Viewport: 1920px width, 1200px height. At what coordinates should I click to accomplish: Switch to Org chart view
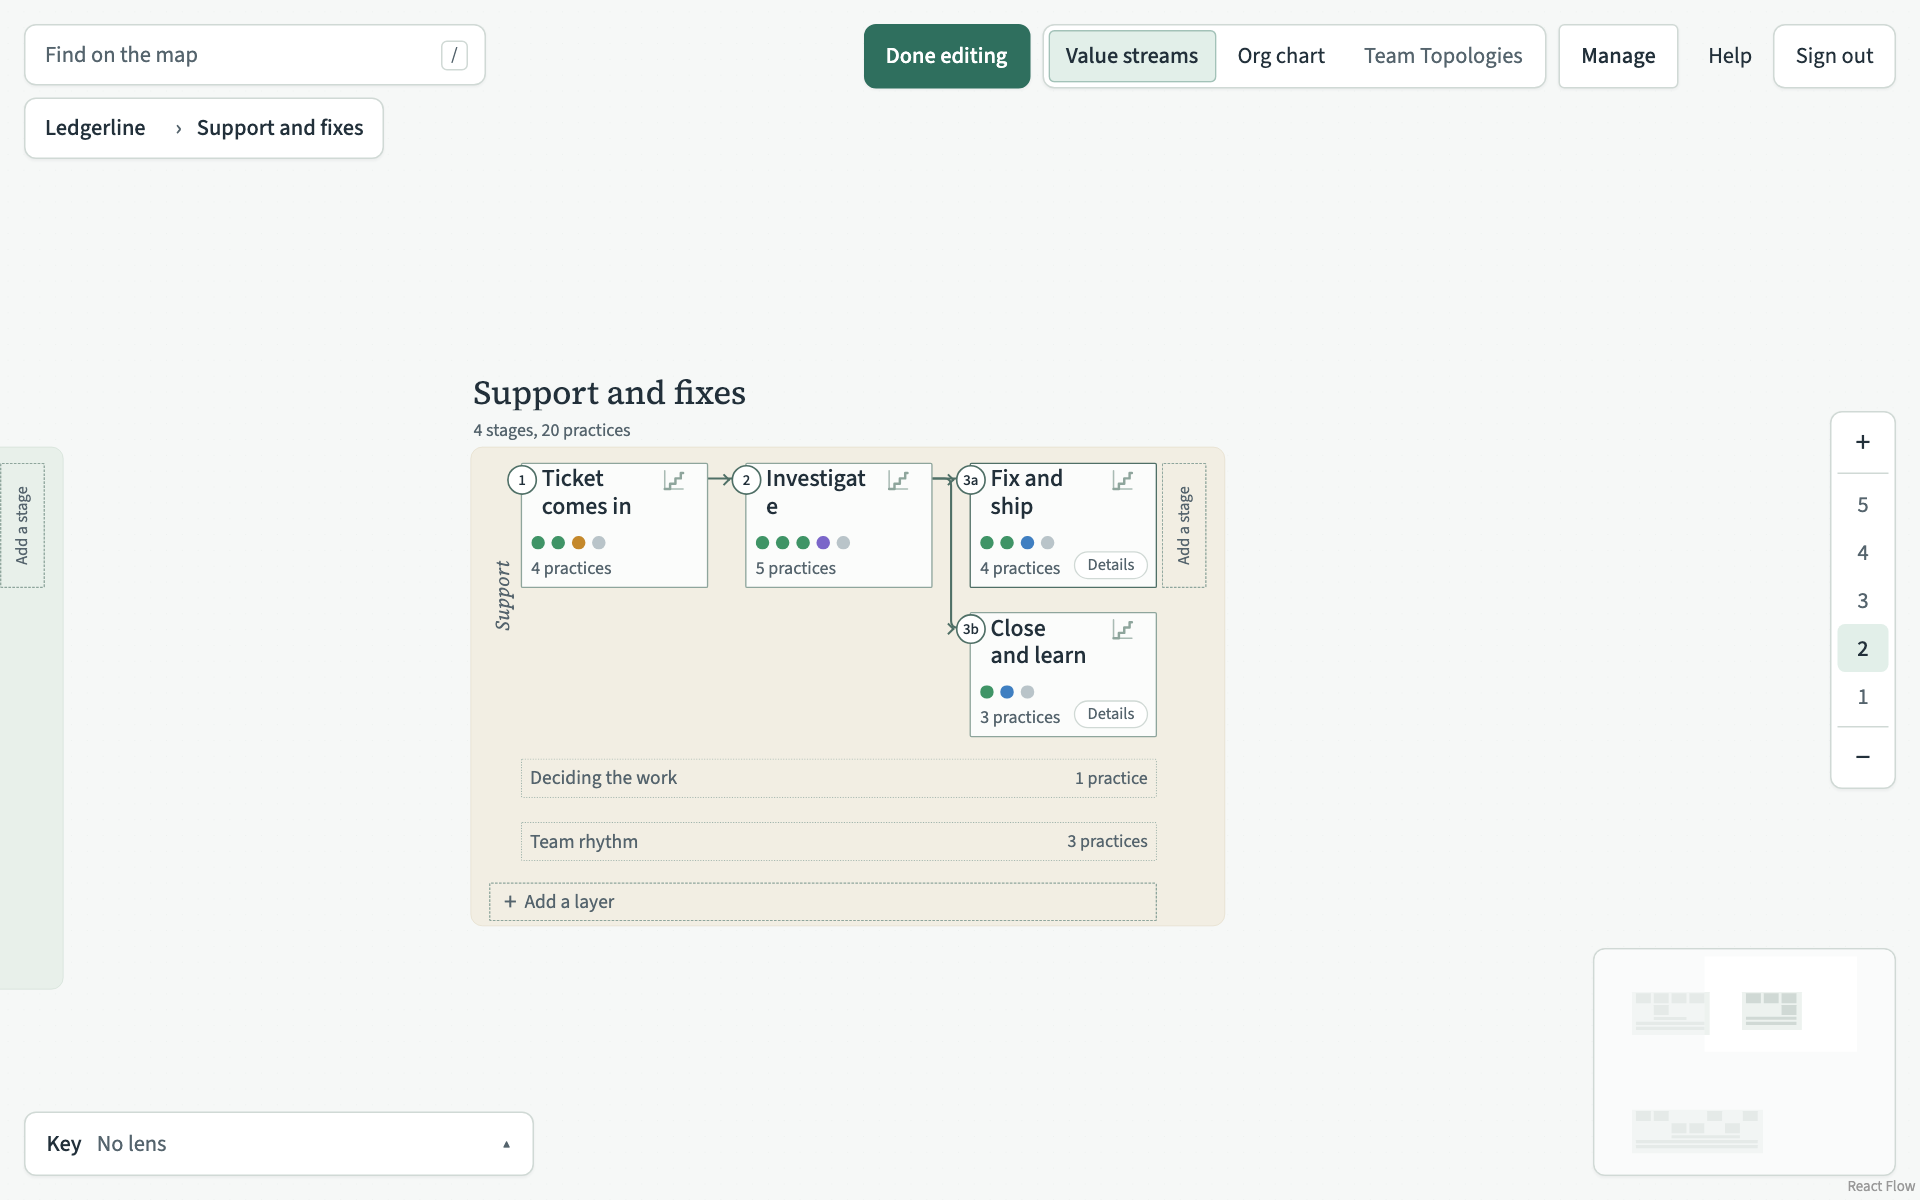(1281, 56)
